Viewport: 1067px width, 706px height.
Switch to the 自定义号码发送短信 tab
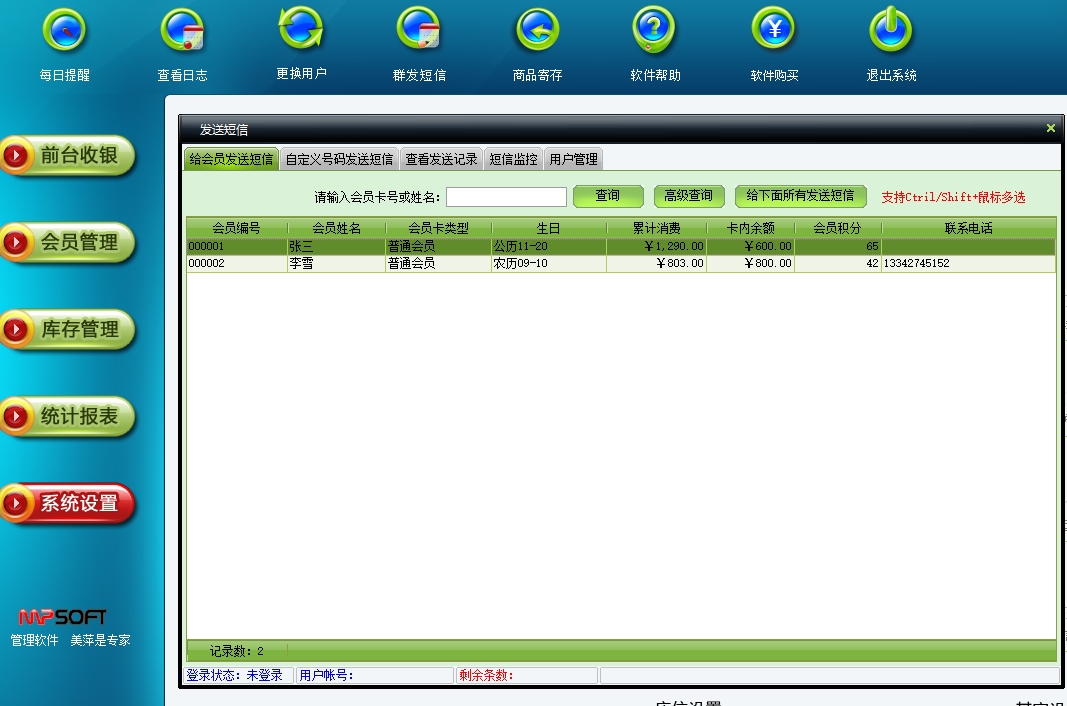(339, 159)
